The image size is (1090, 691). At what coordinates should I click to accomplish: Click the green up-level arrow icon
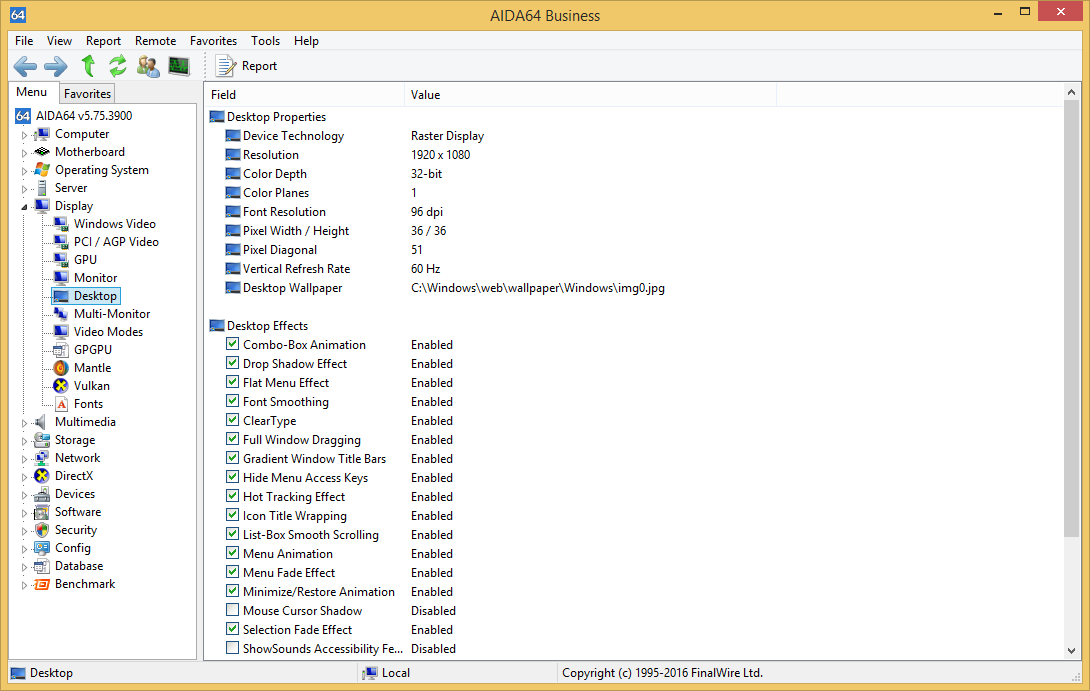88,66
